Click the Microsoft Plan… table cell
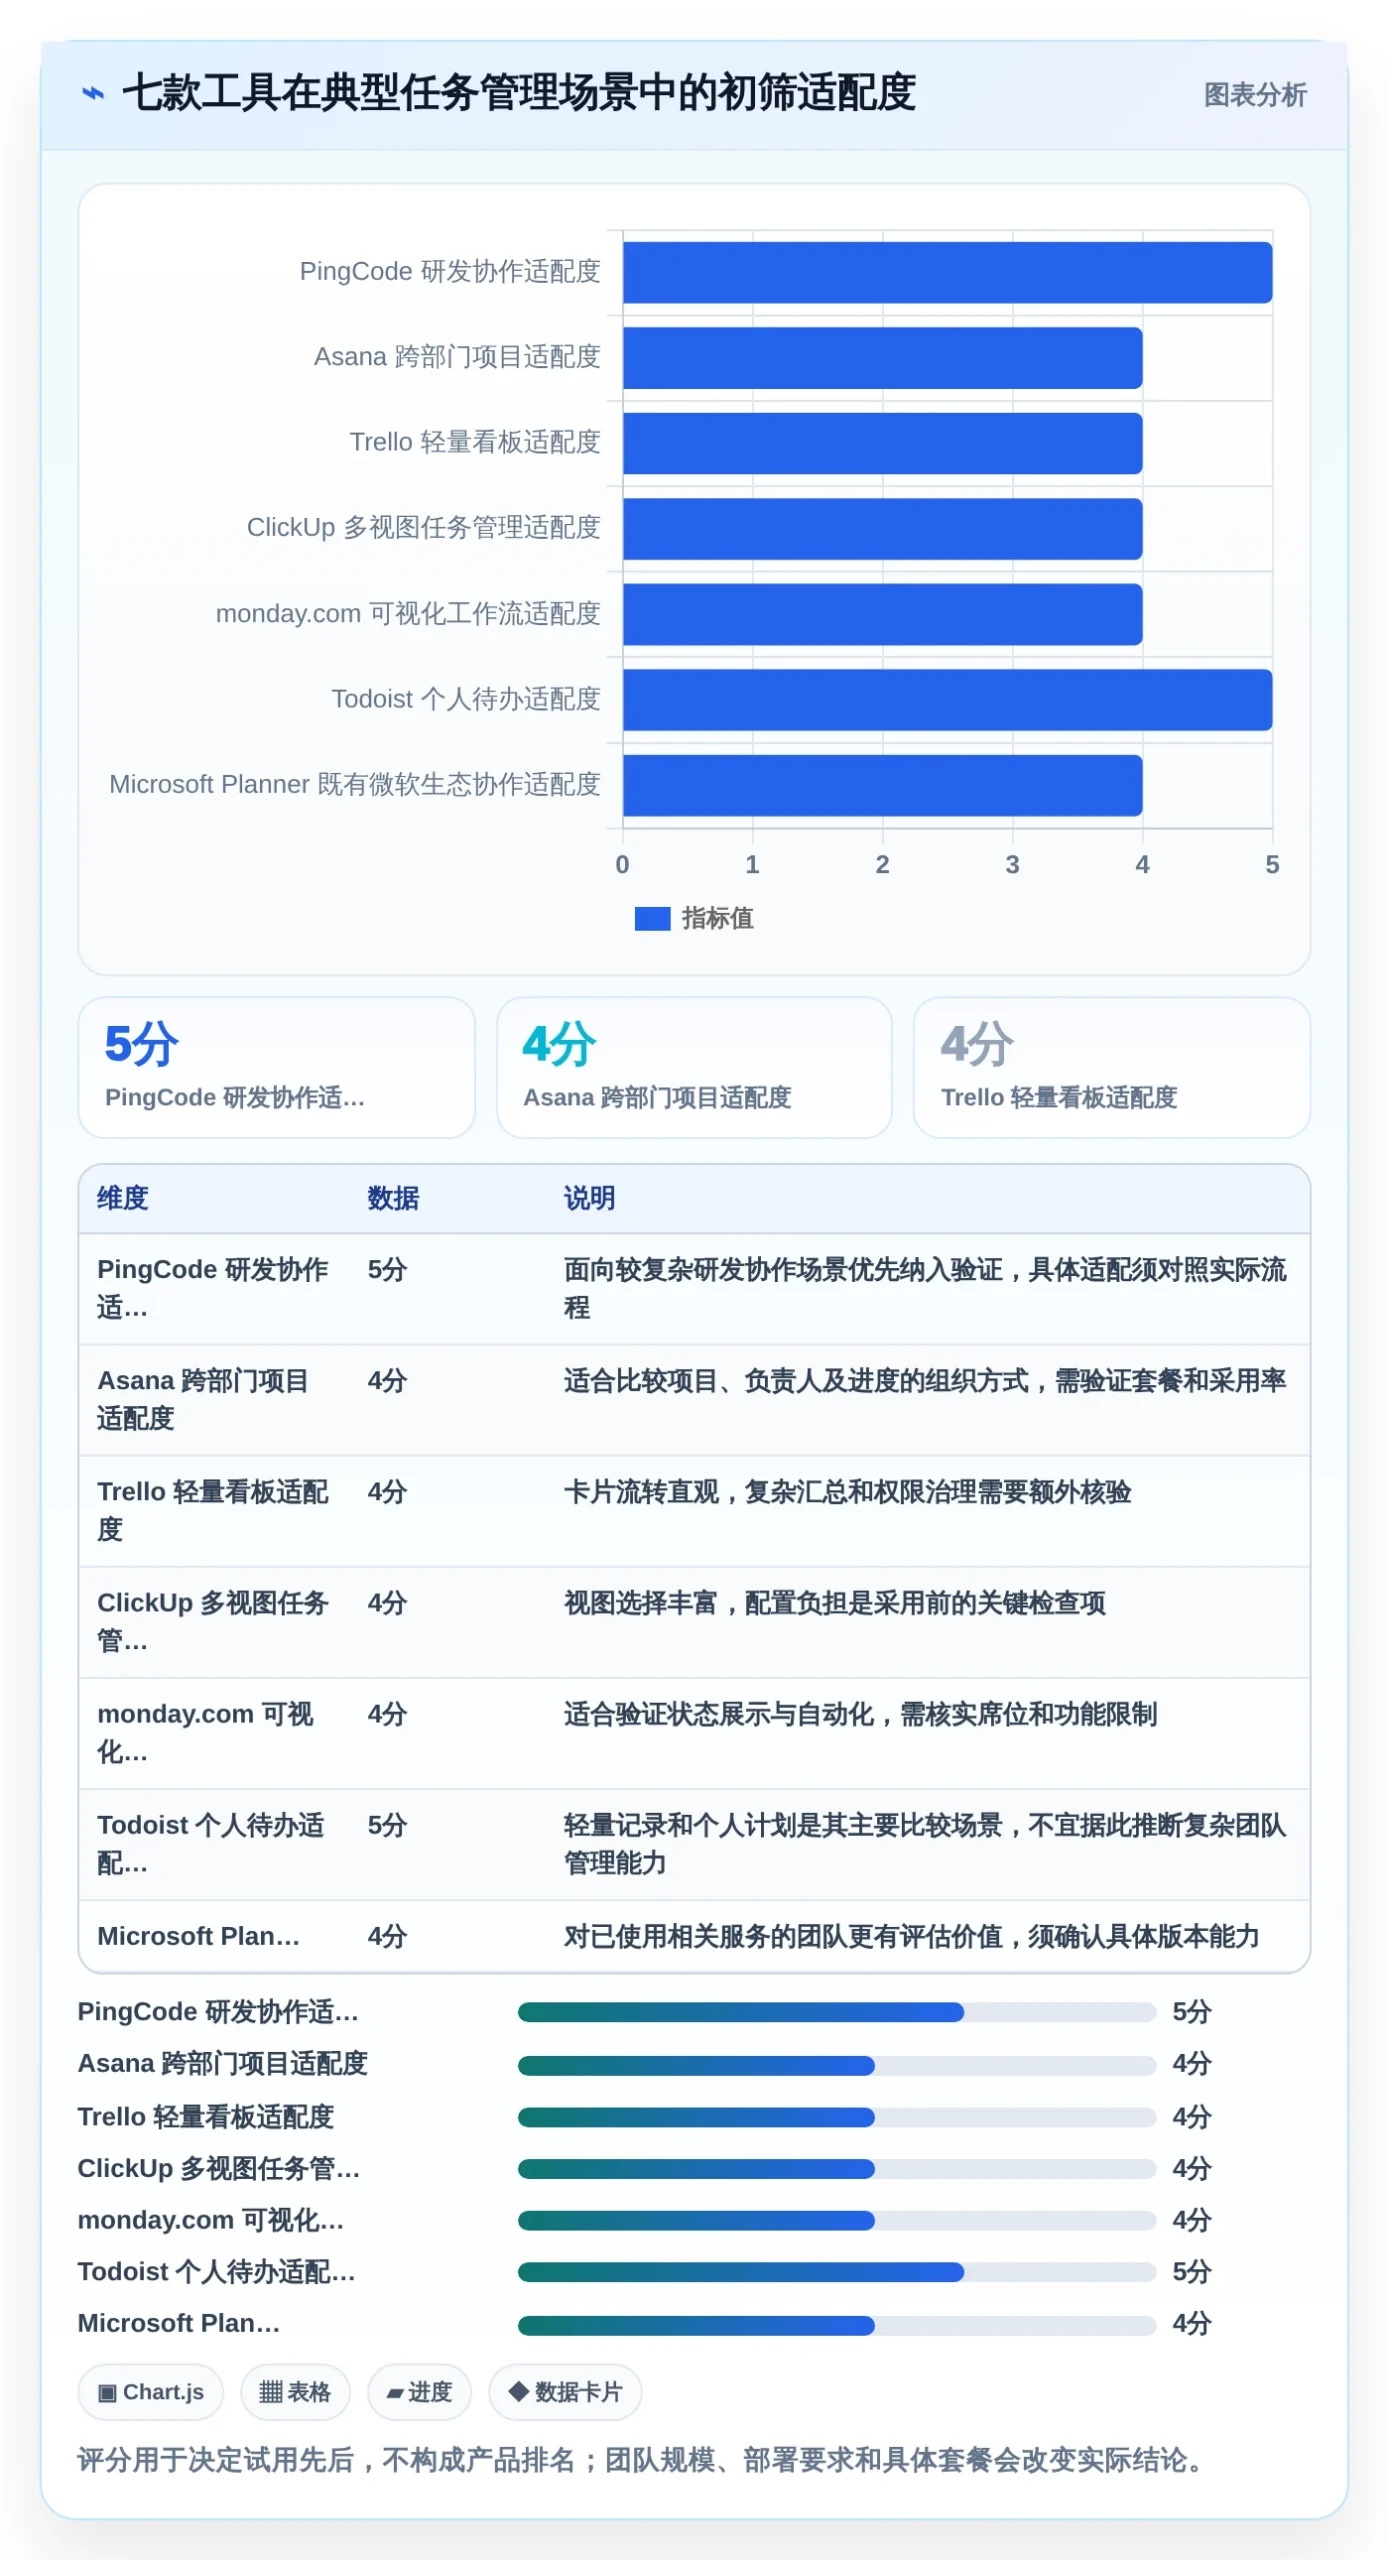 [198, 1936]
